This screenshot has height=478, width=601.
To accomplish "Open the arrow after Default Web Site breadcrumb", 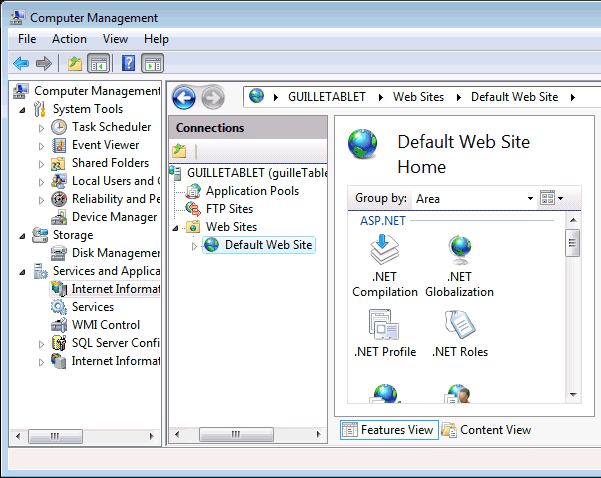I will coord(573,97).
